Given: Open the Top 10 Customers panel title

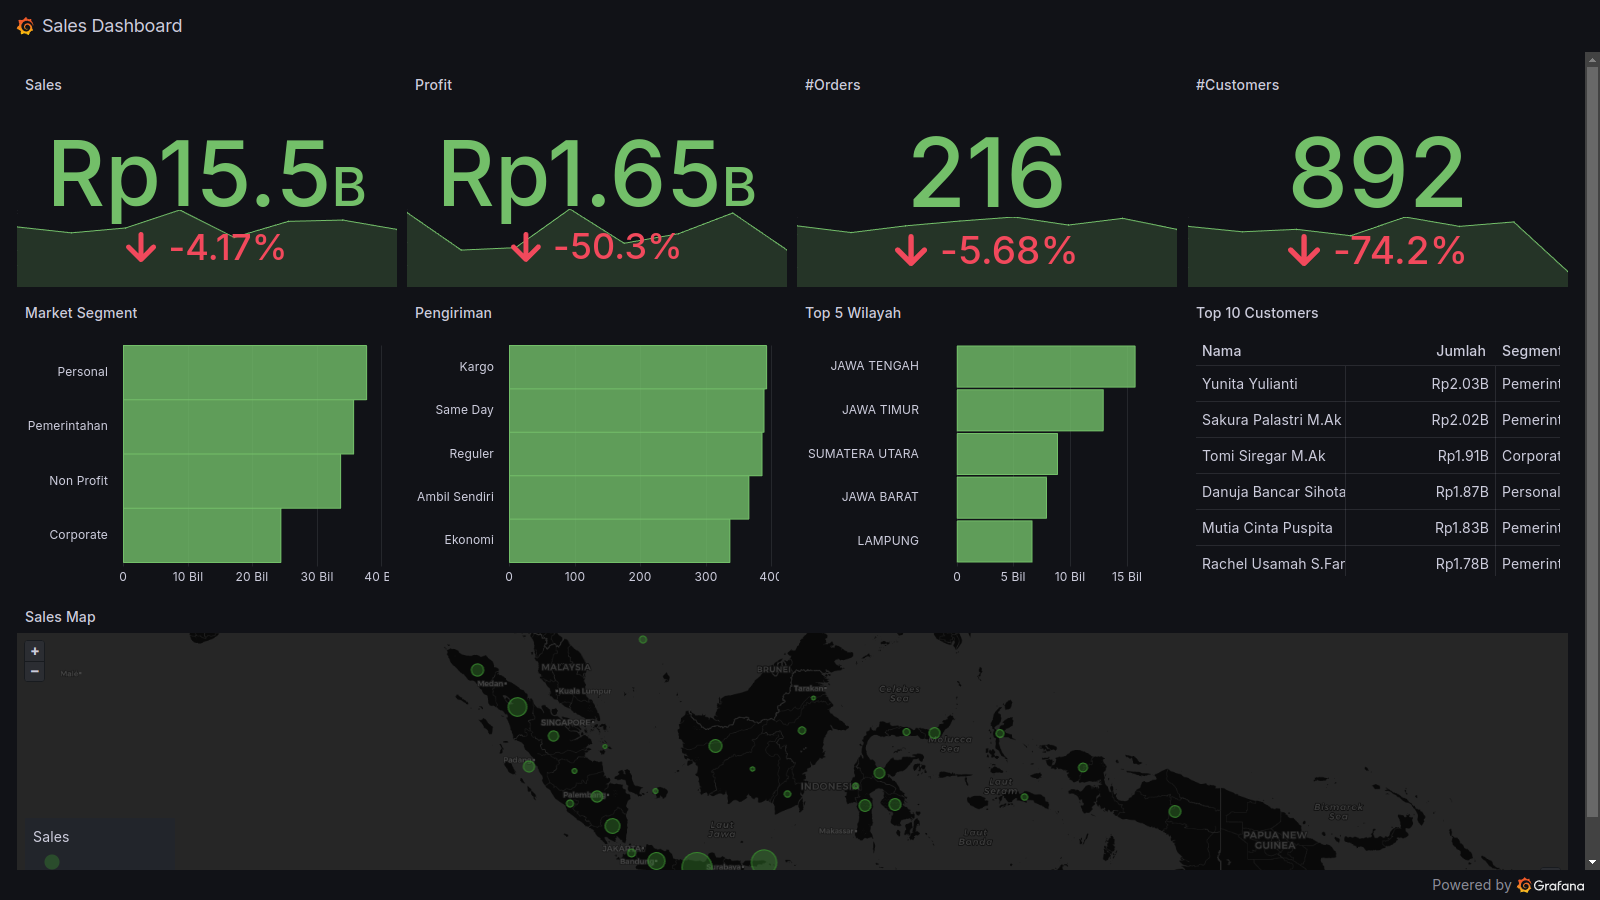Looking at the screenshot, I should coord(1256,313).
